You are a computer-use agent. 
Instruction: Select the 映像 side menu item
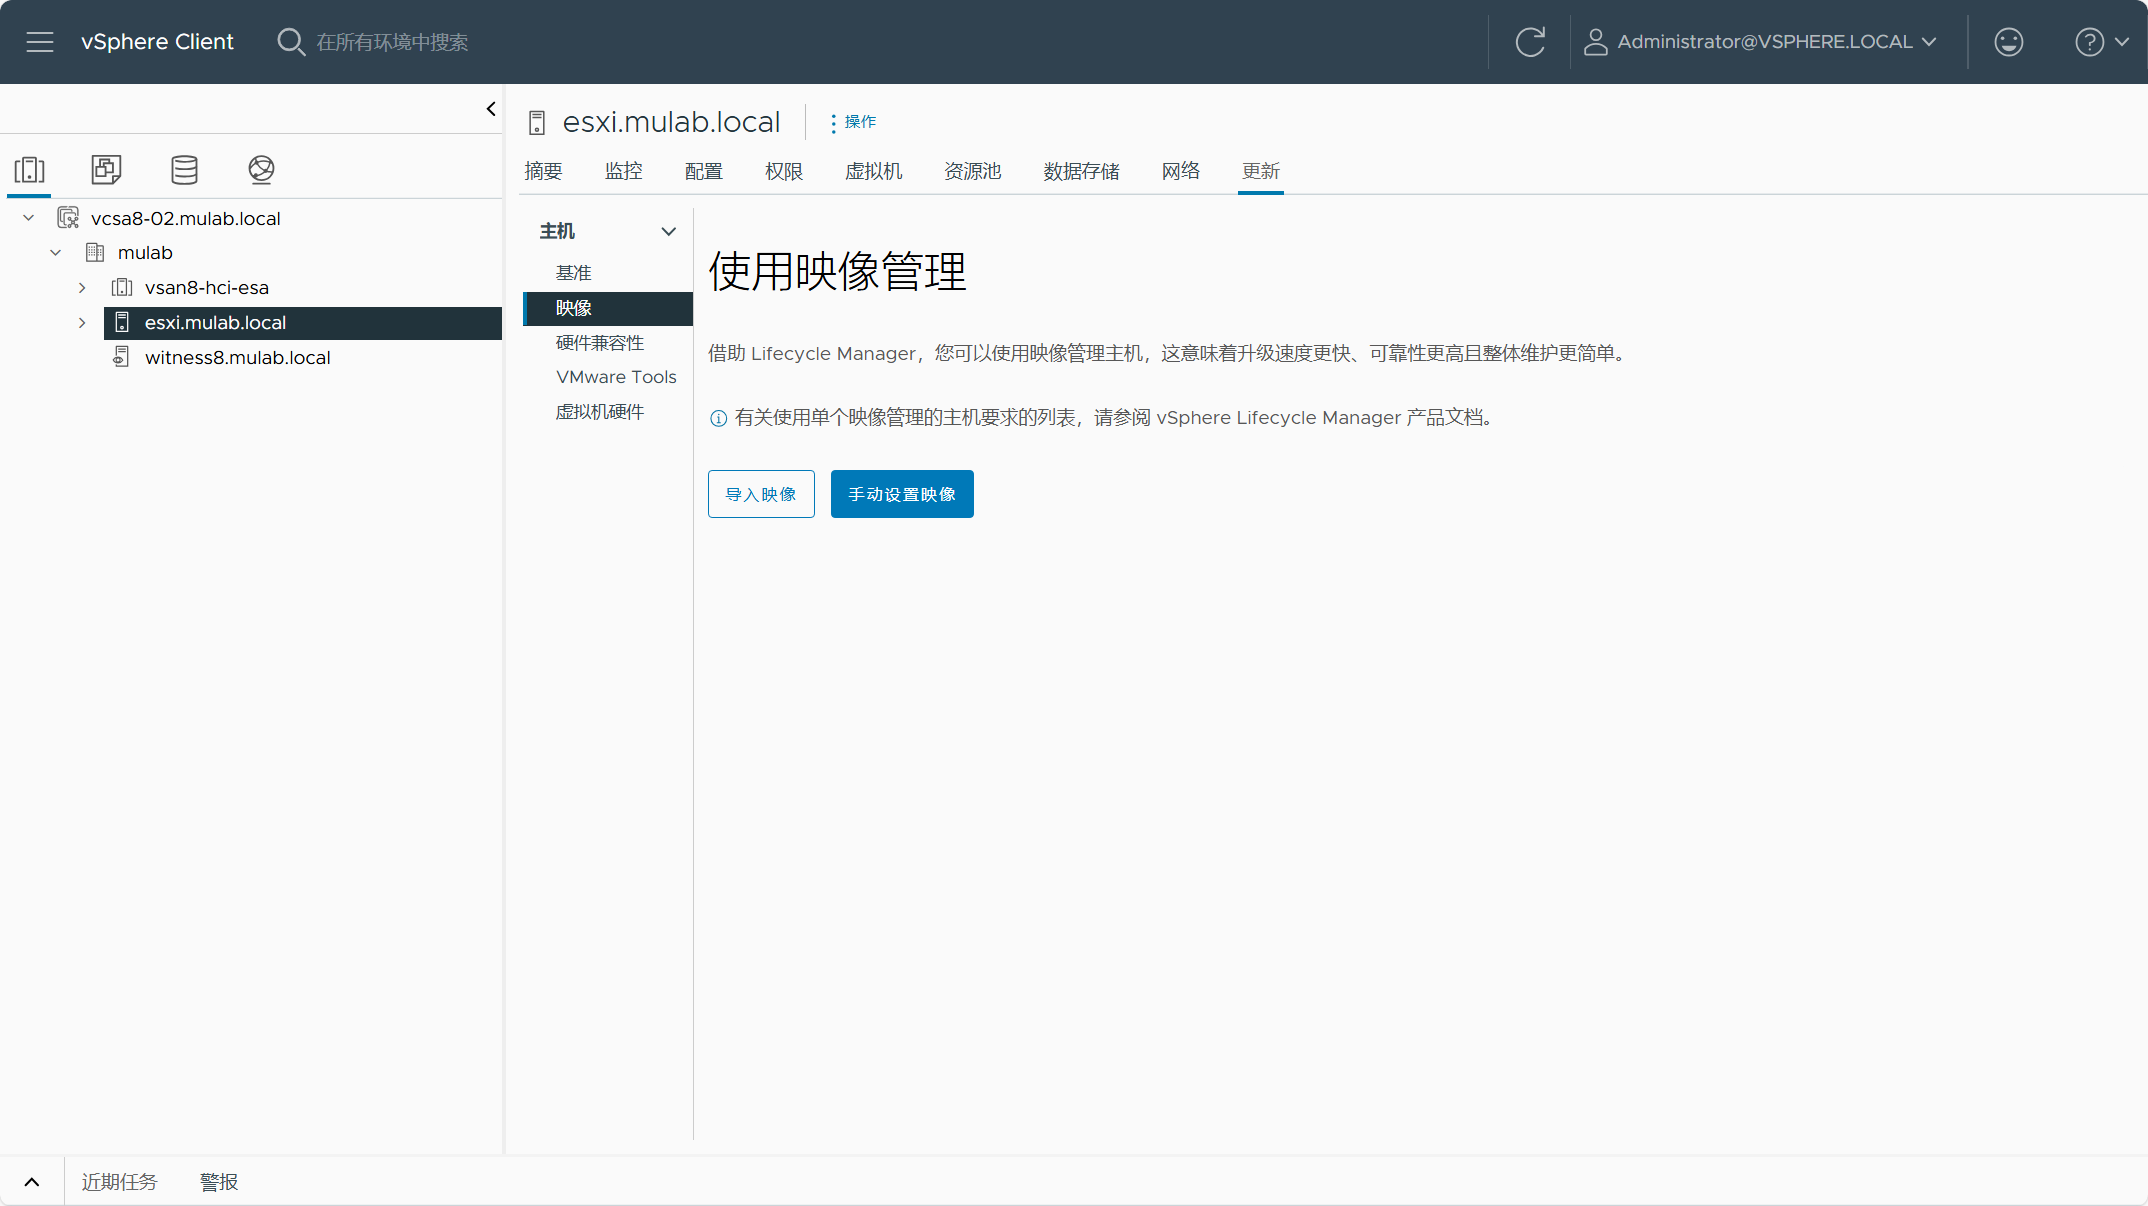tap(608, 308)
